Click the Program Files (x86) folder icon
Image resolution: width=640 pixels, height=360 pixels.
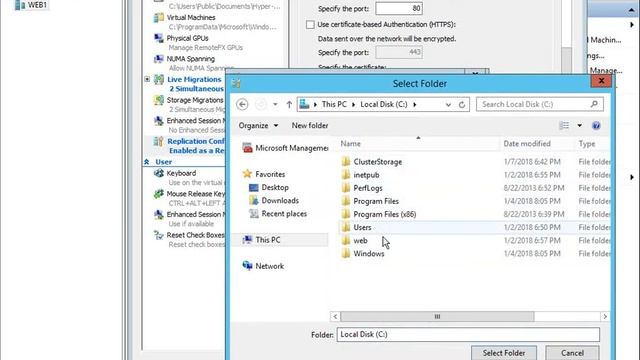tap(346, 214)
